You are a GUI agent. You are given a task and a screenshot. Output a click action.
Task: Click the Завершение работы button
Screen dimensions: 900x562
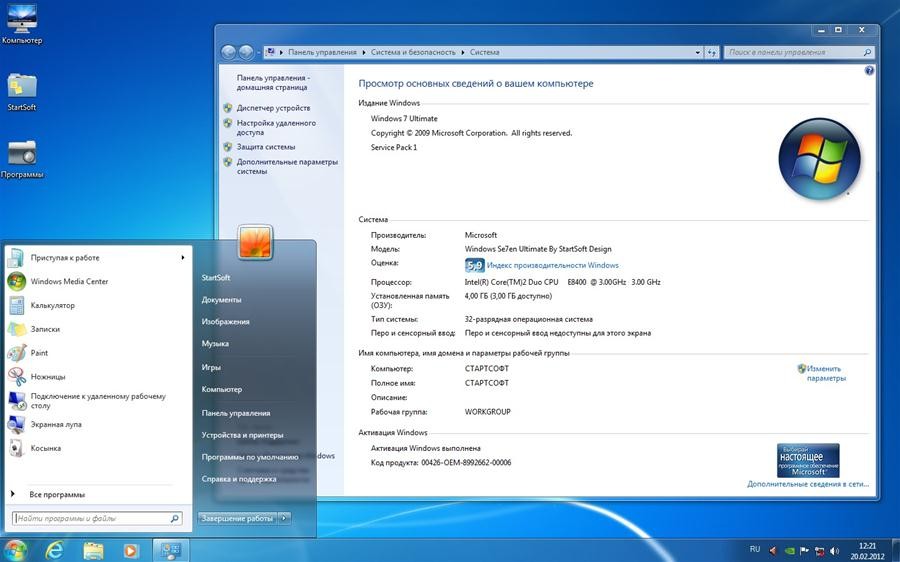[x=237, y=518]
